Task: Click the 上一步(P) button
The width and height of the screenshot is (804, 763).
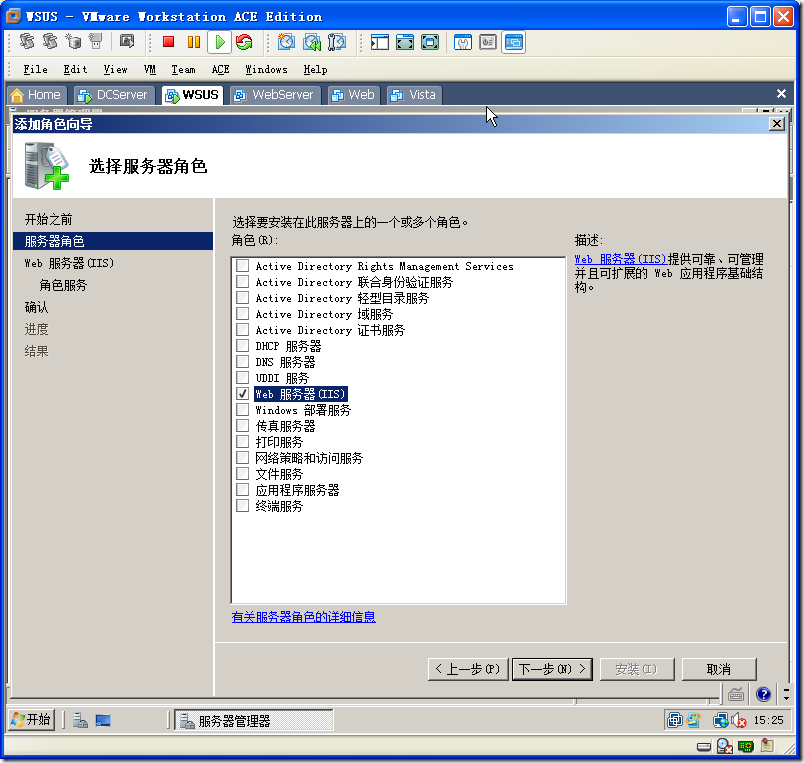Action: tap(468, 669)
